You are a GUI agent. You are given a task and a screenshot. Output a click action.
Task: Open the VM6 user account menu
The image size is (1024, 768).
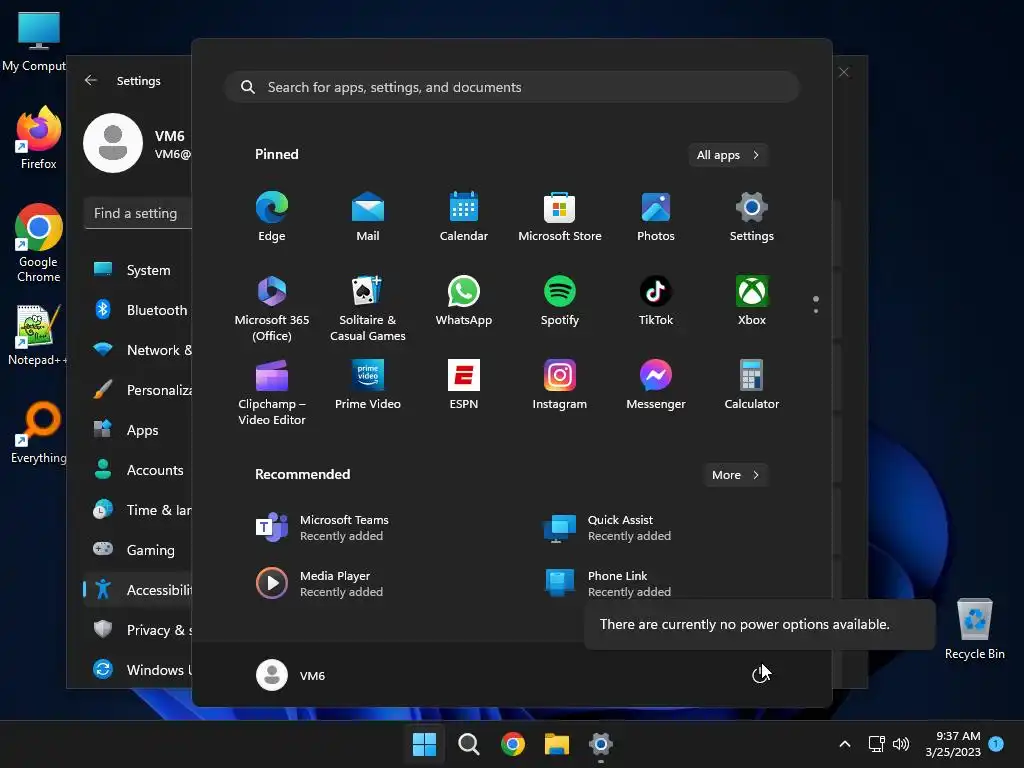[291, 675]
